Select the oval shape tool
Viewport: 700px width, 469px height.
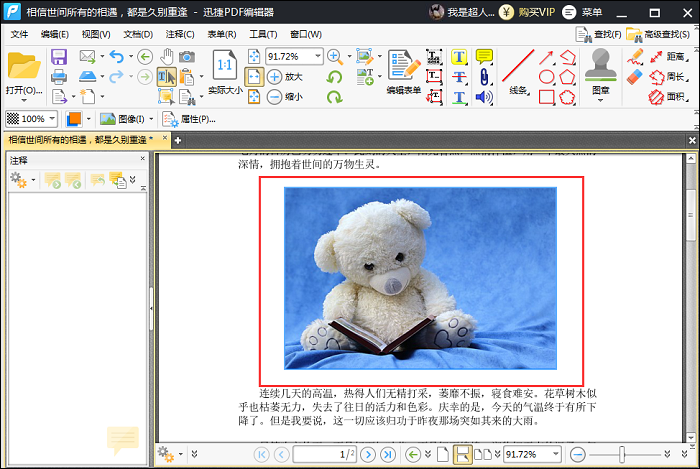pyautogui.click(x=546, y=77)
